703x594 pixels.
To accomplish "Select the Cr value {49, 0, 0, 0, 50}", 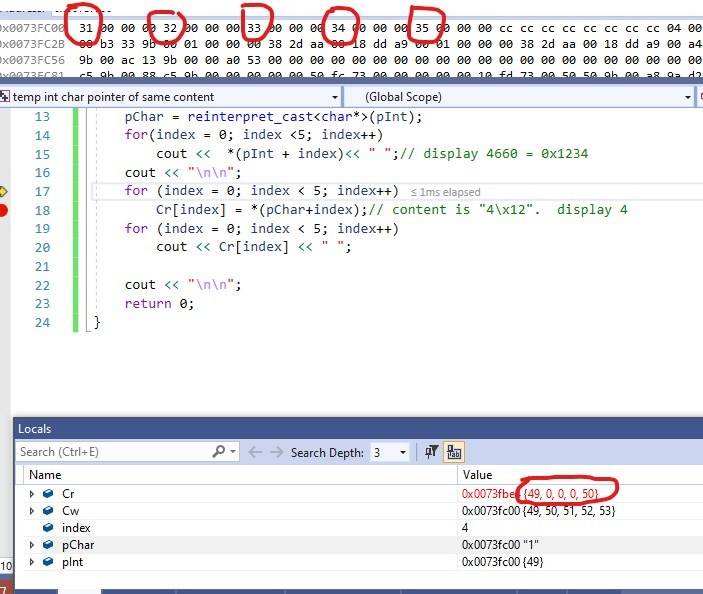I will [x=561, y=494].
